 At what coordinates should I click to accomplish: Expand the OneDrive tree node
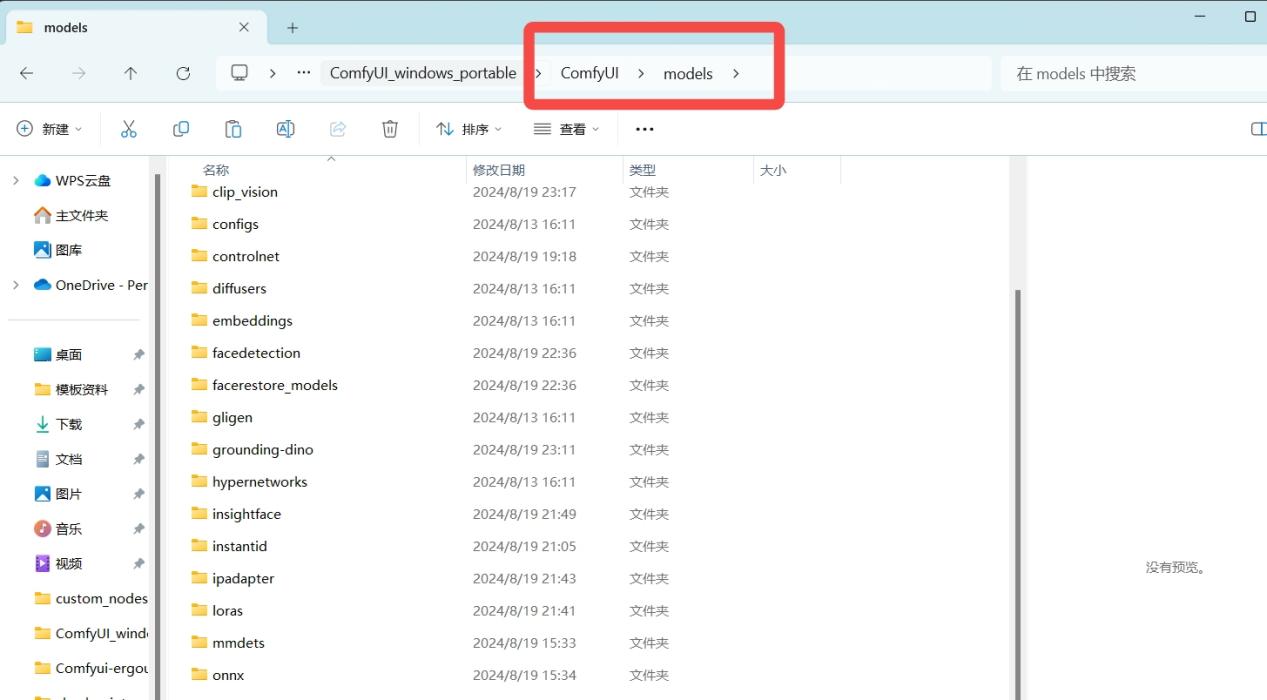click(15, 285)
